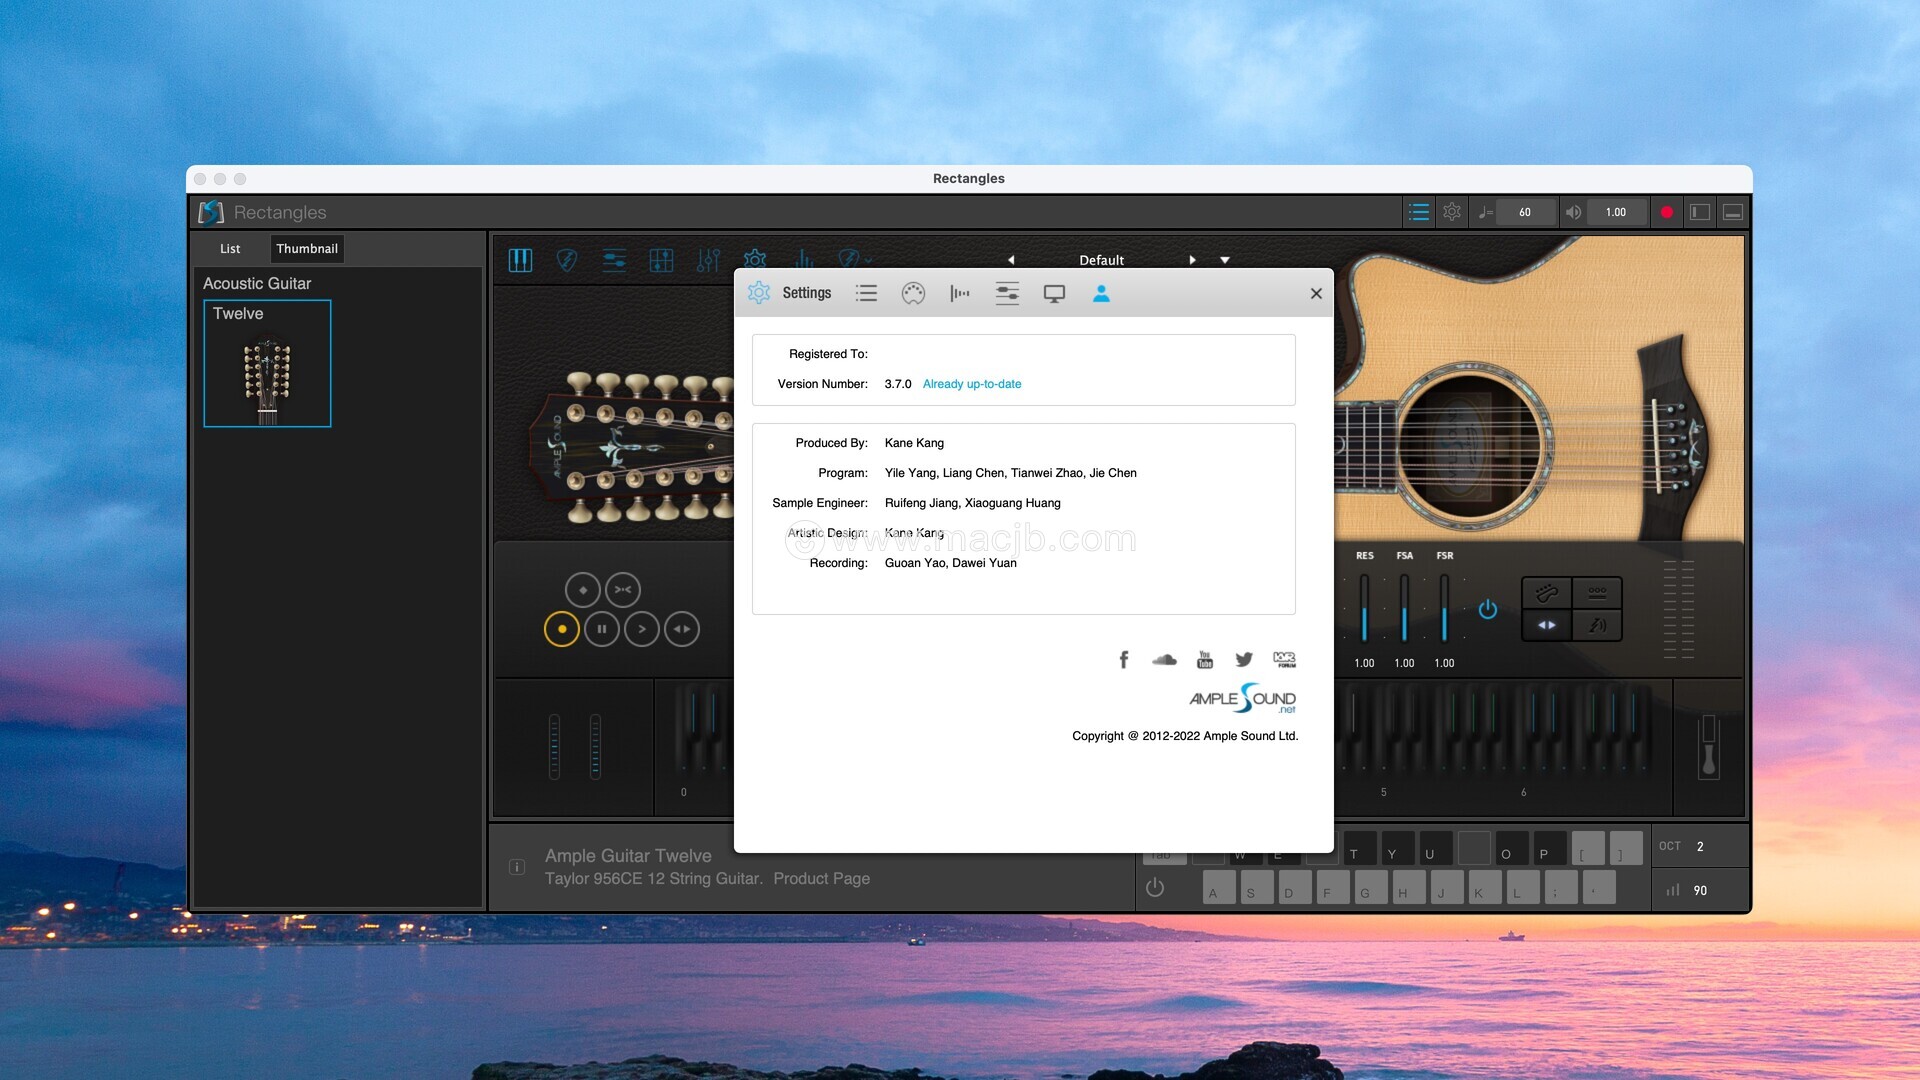1920x1080 pixels.
Task: Toggle the guitar bridge mode button
Action: (x=1547, y=593)
